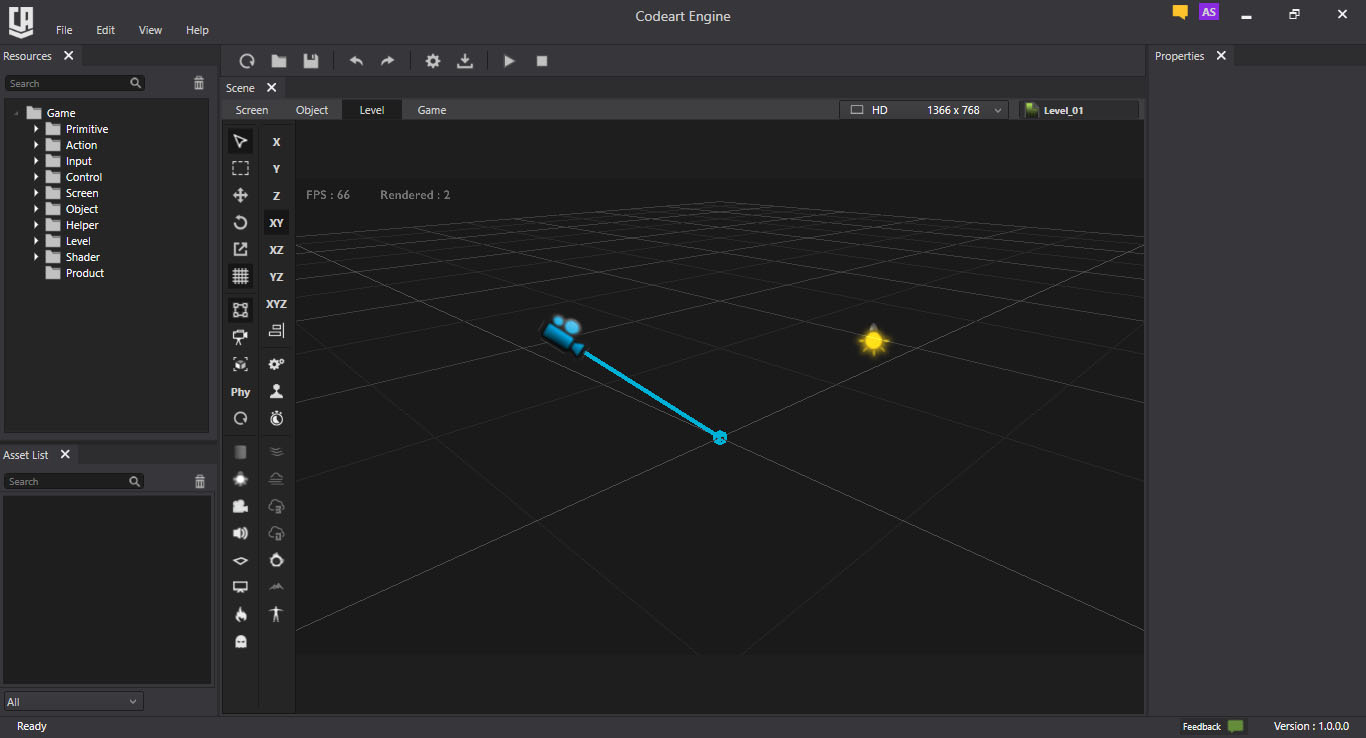This screenshot has height=738, width=1366.
Task: Click the stopwatch timer icon
Action: tap(276, 418)
